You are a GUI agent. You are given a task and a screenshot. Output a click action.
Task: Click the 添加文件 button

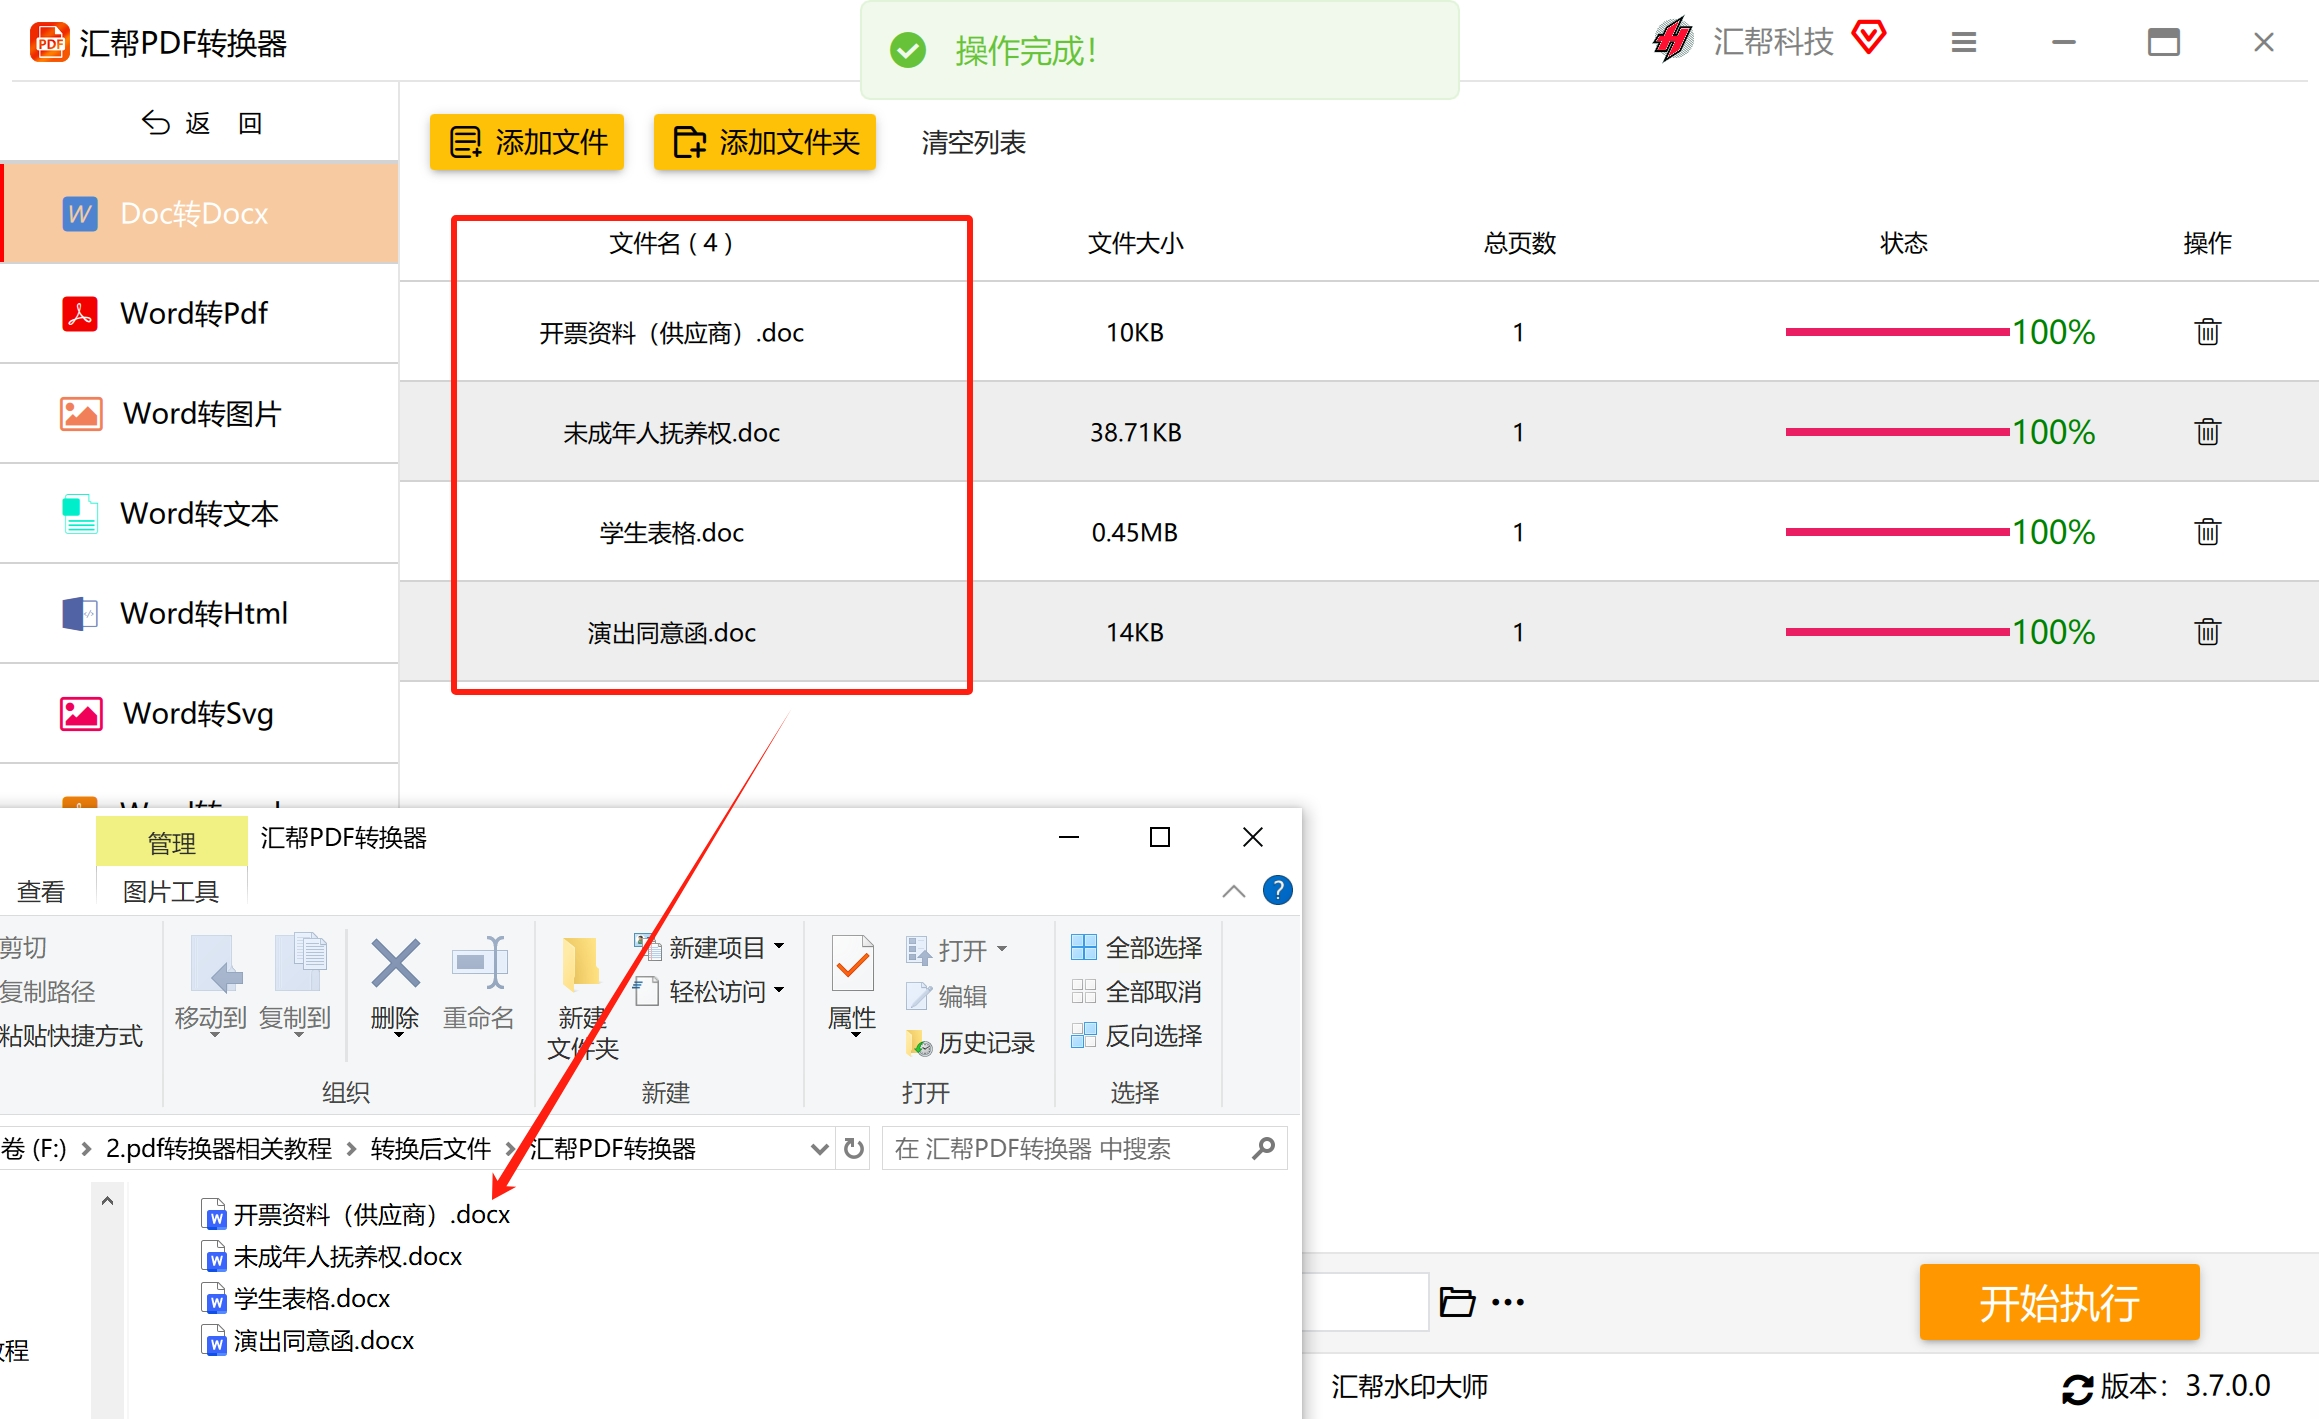click(527, 142)
